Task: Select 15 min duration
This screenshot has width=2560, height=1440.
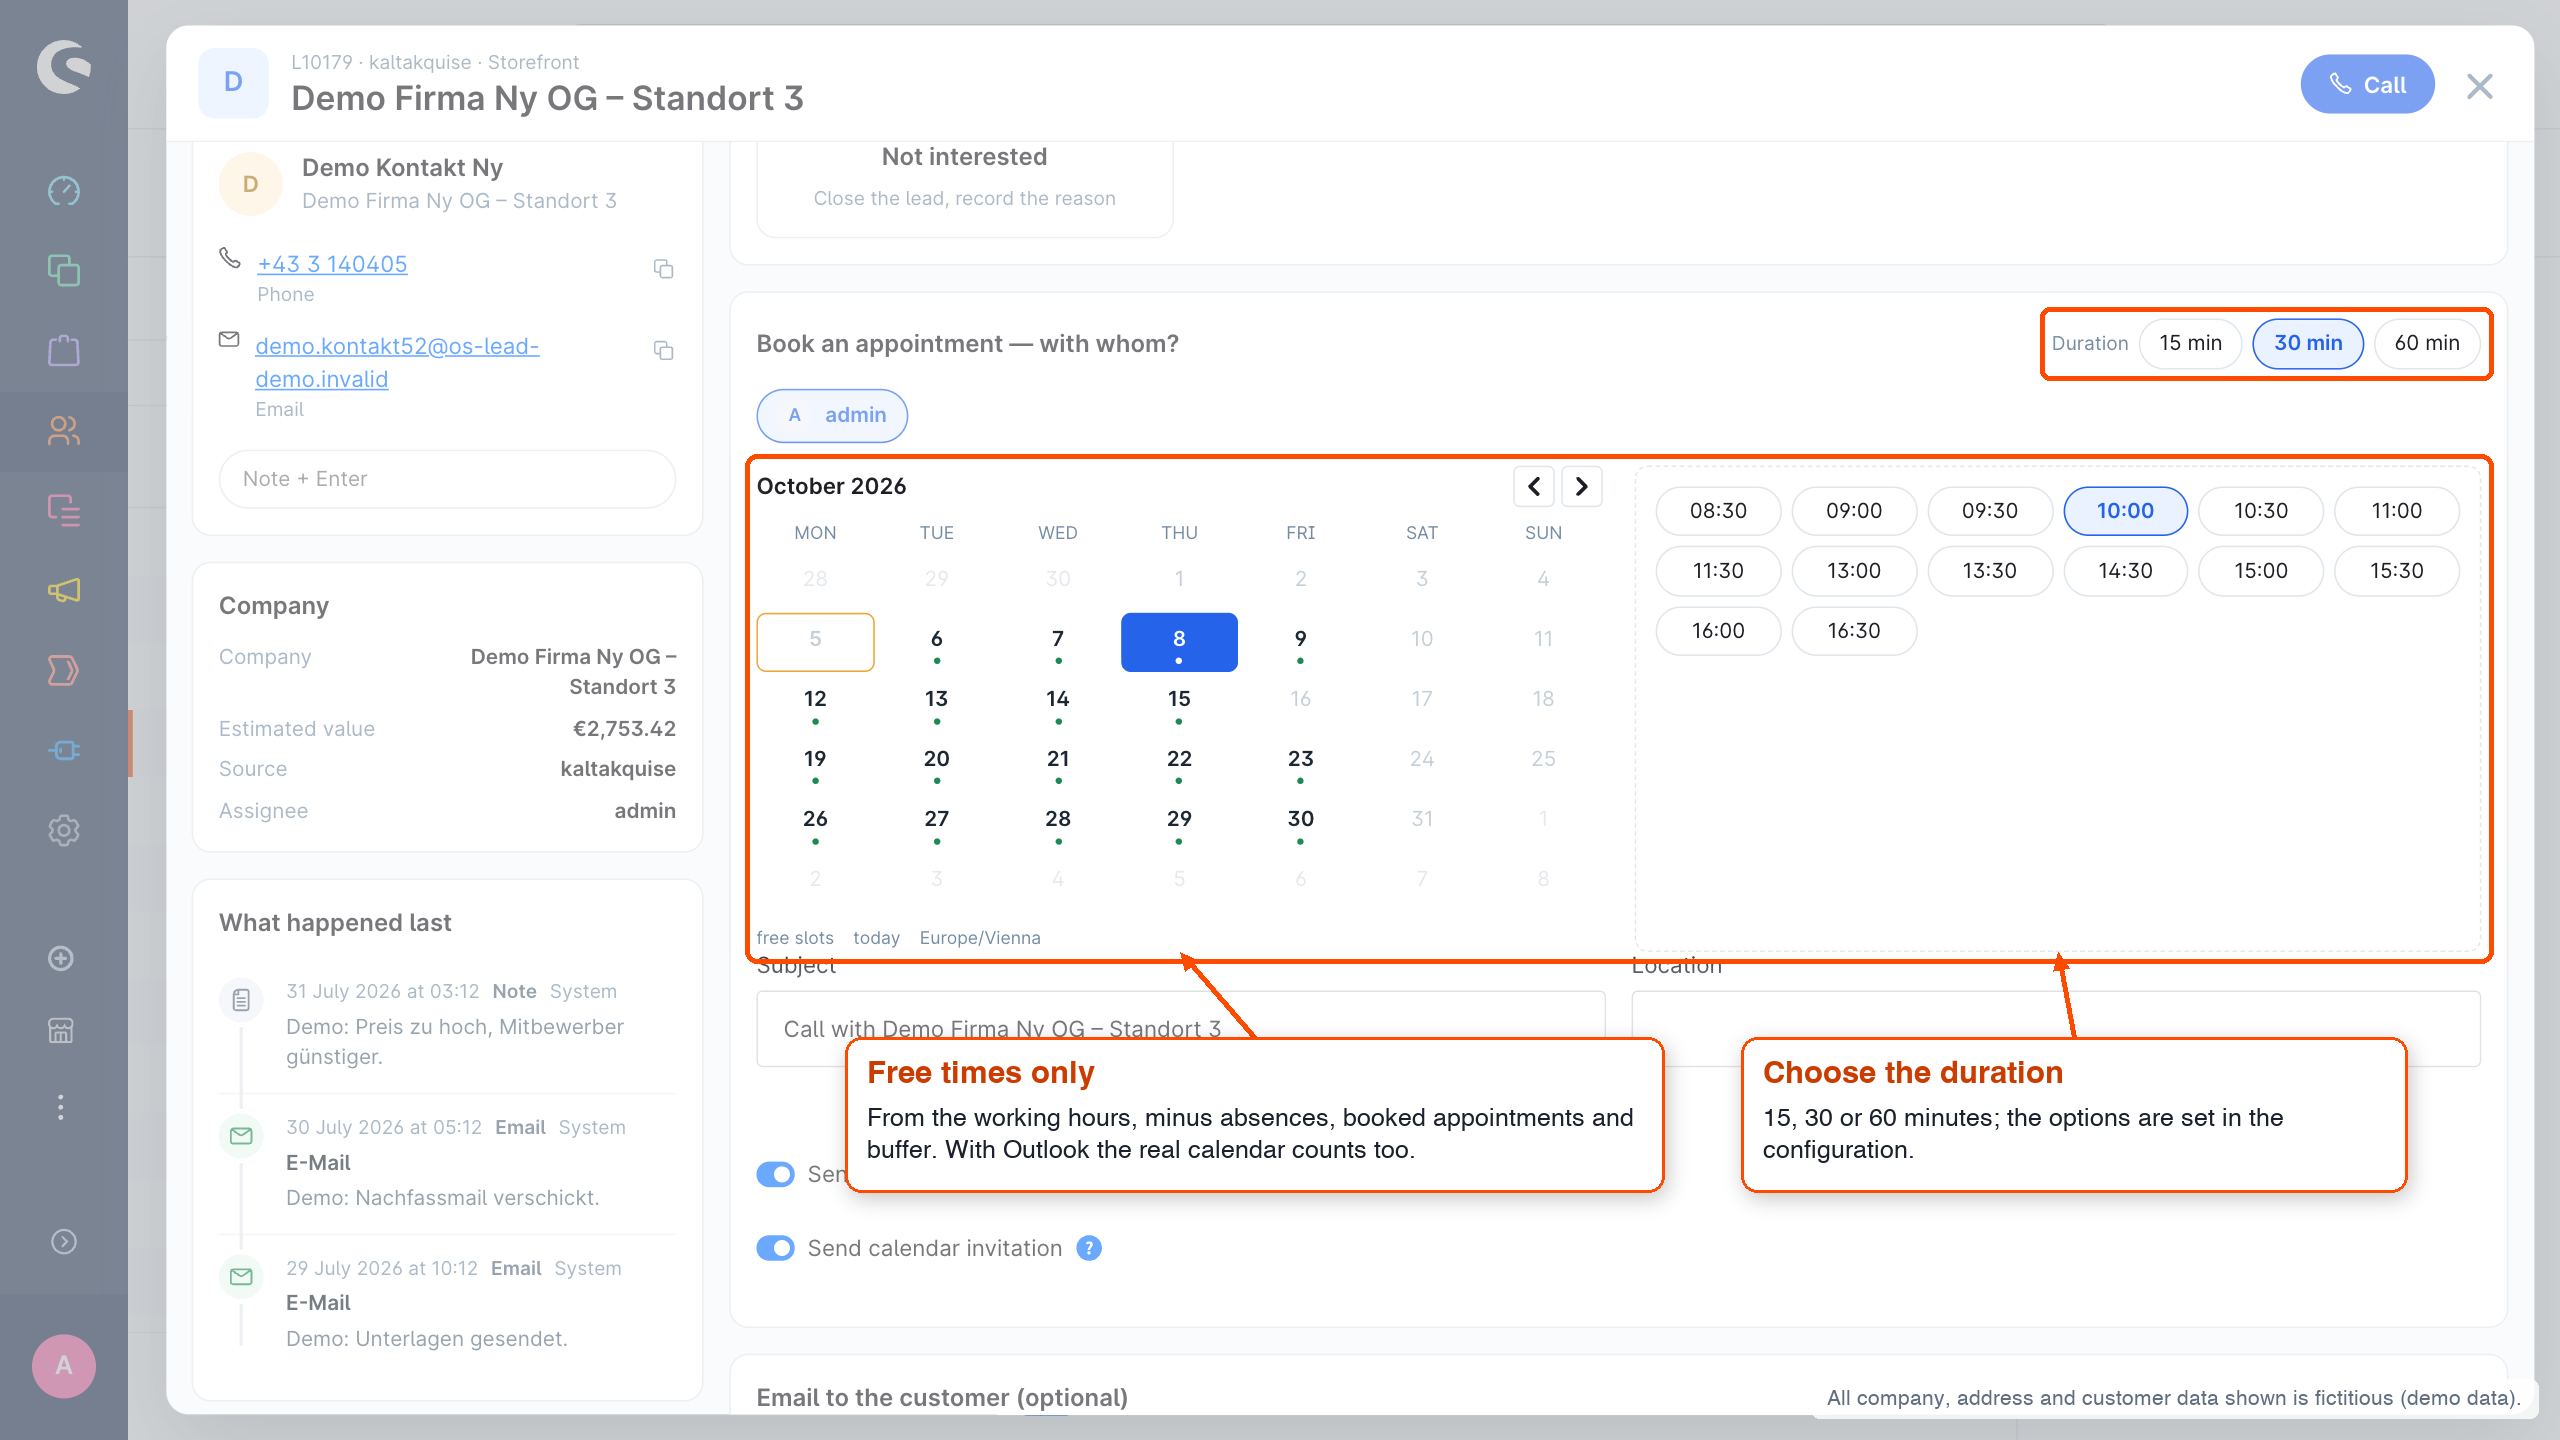Action: tap(2190, 343)
